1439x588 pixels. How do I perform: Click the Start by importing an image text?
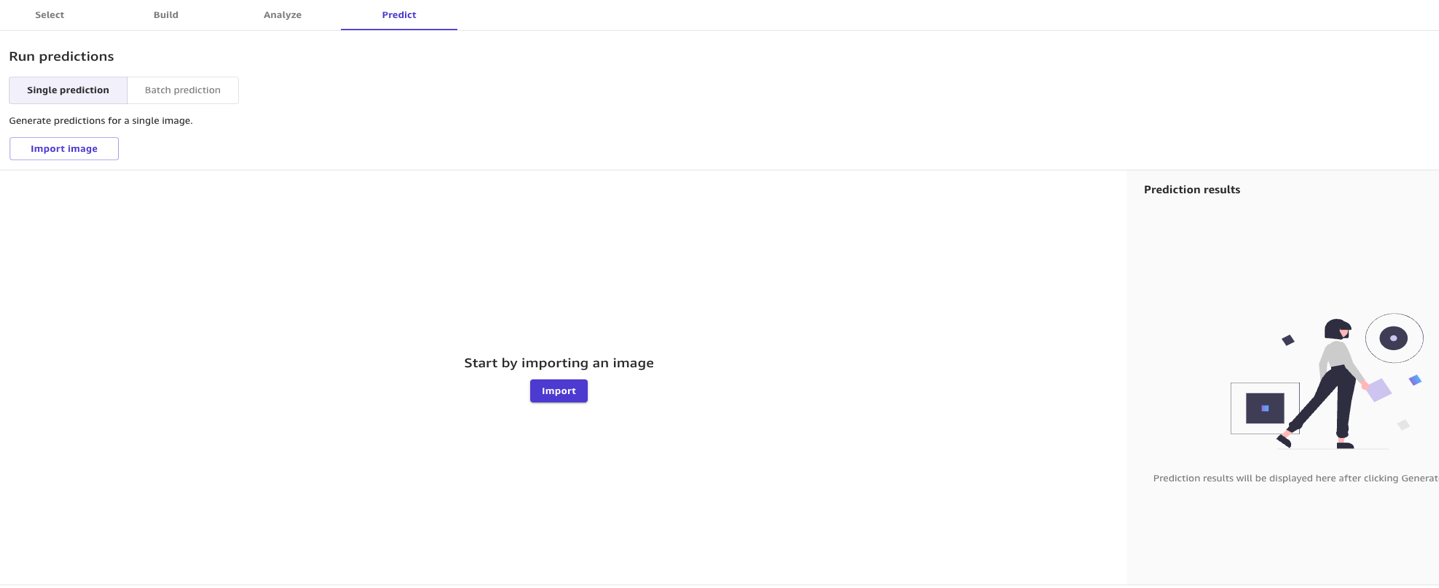[x=558, y=362]
